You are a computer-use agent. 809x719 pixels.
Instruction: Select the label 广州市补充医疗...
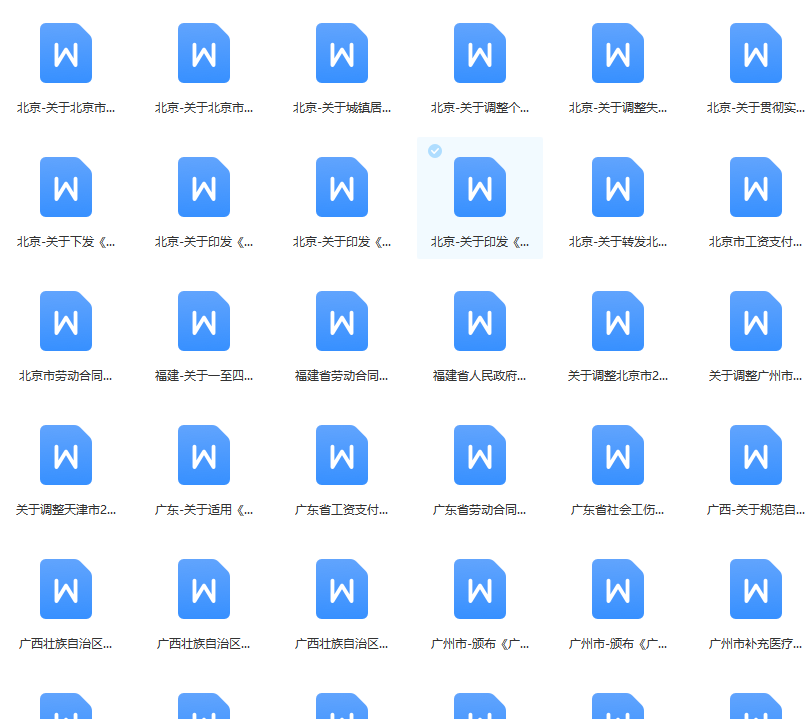click(755, 644)
